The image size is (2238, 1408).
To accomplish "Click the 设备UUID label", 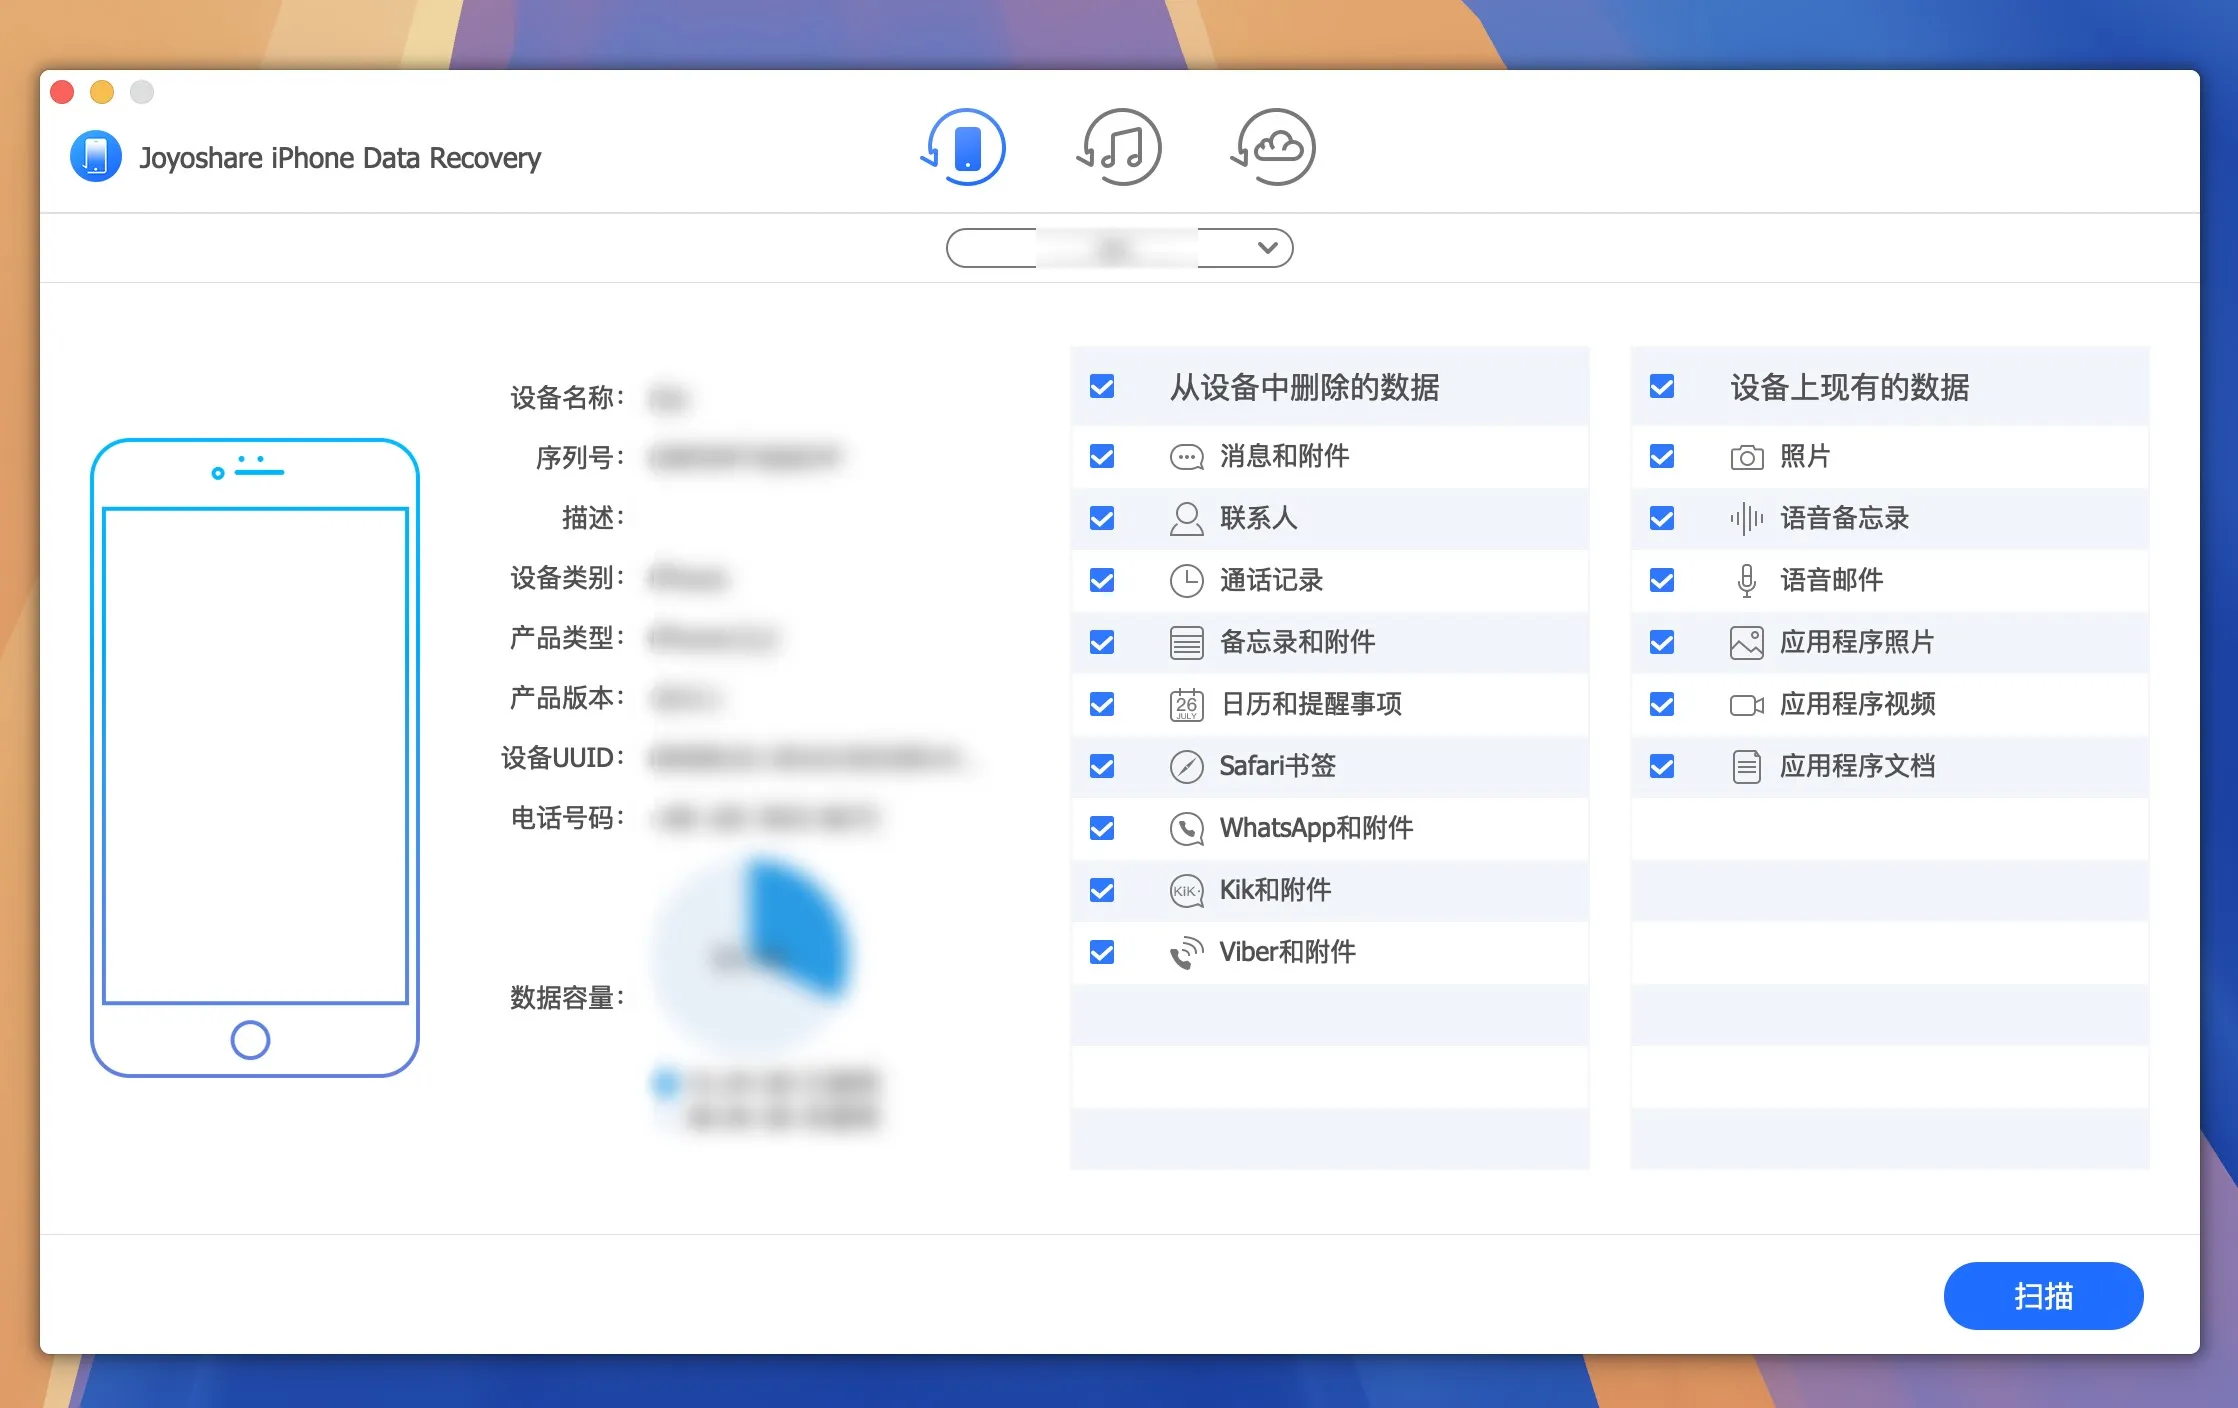I will click(x=563, y=758).
